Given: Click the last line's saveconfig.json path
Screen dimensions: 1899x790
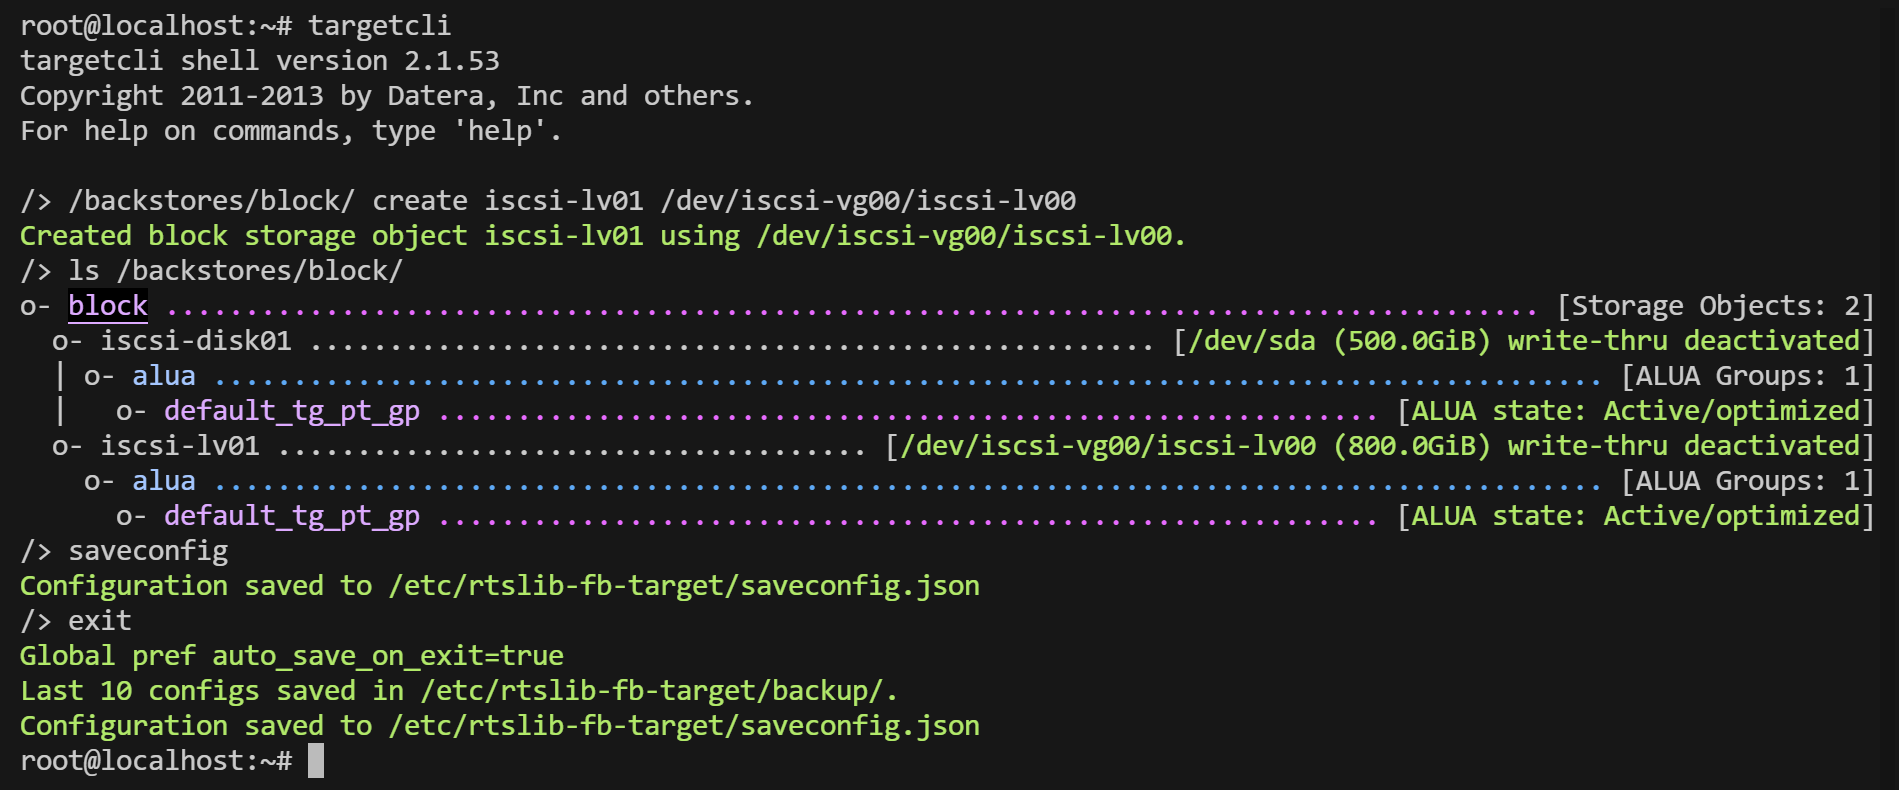Looking at the screenshot, I should [684, 726].
